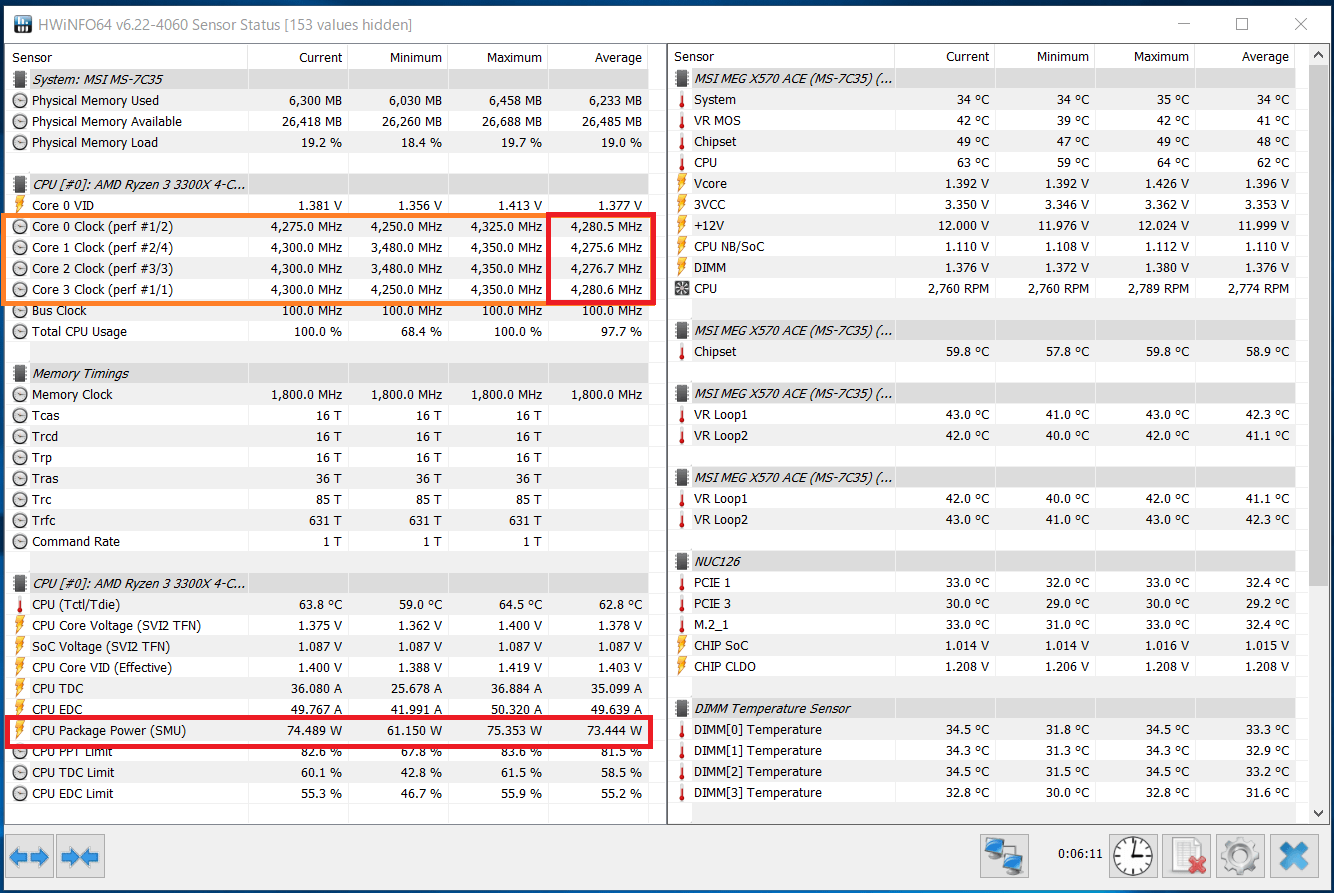Select the Memory Clock row
This screenshot has width=1334, height=893.
pyautogui.click(x=327, y=394)
